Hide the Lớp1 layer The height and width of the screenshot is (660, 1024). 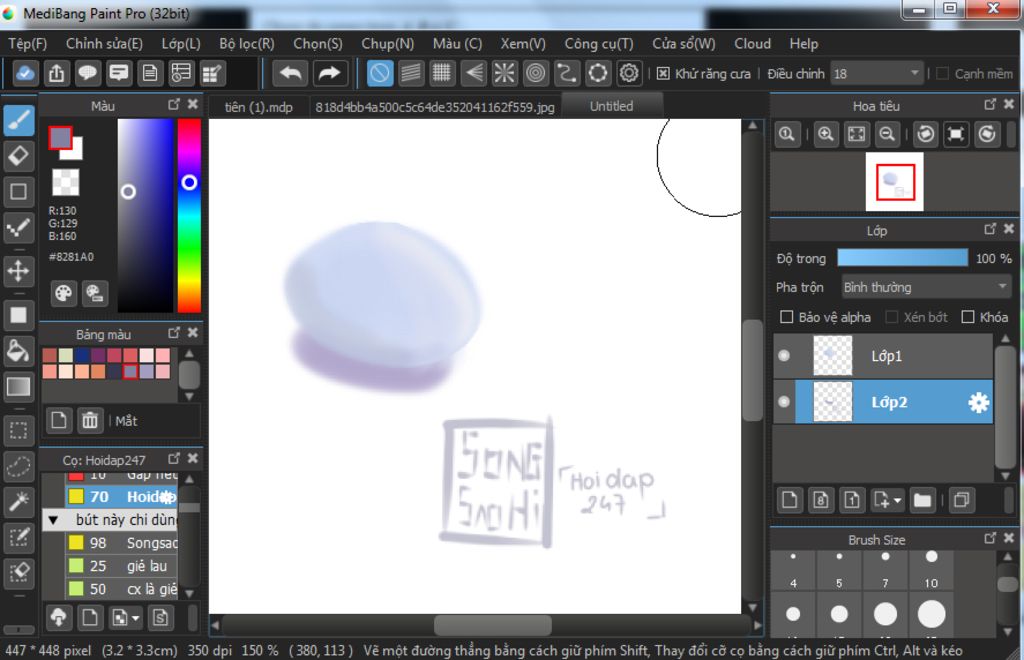pos(784,356)
